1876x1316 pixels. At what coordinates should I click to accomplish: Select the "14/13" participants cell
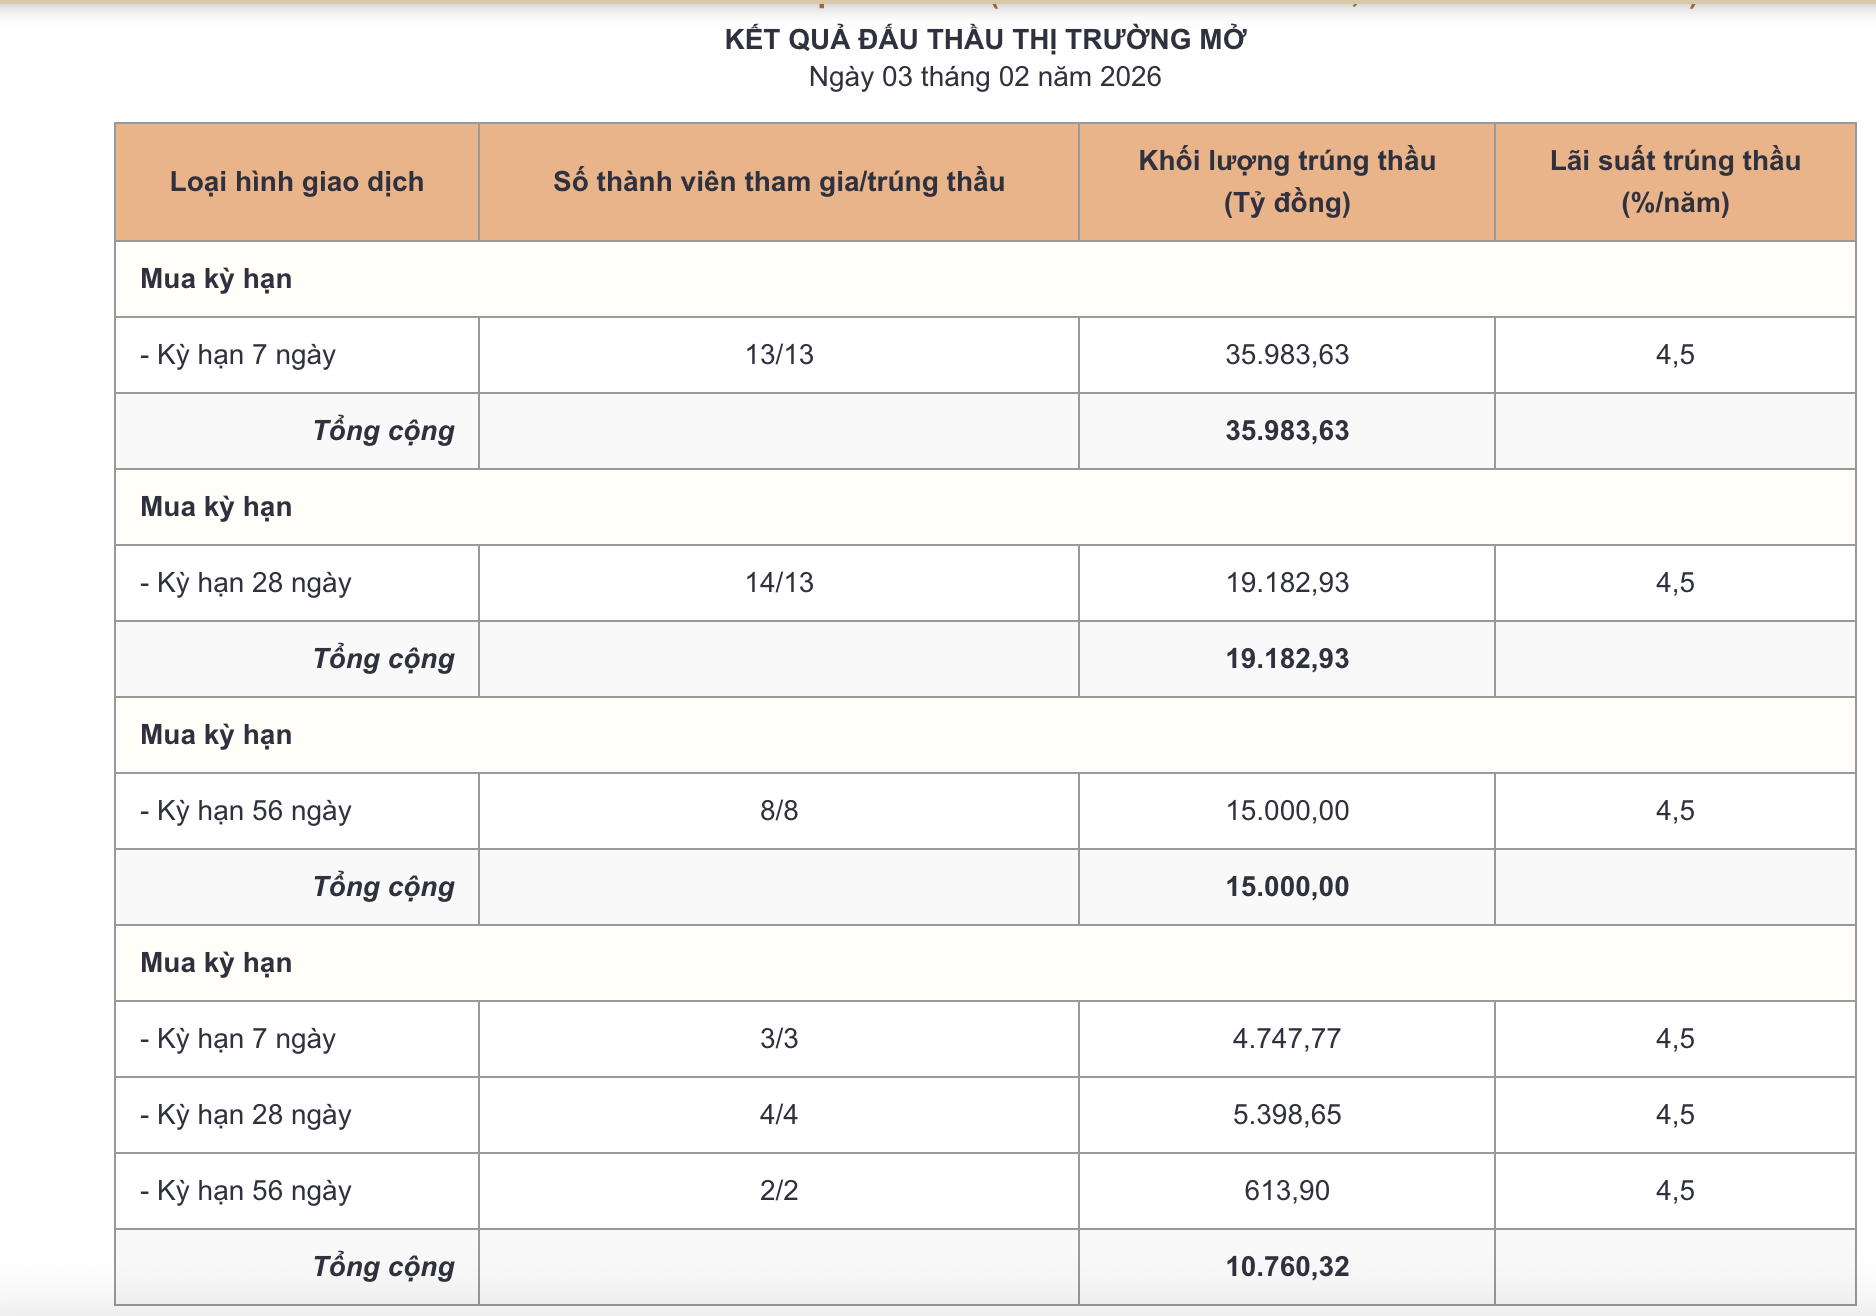pyautogui.click(x=779, y=583)
